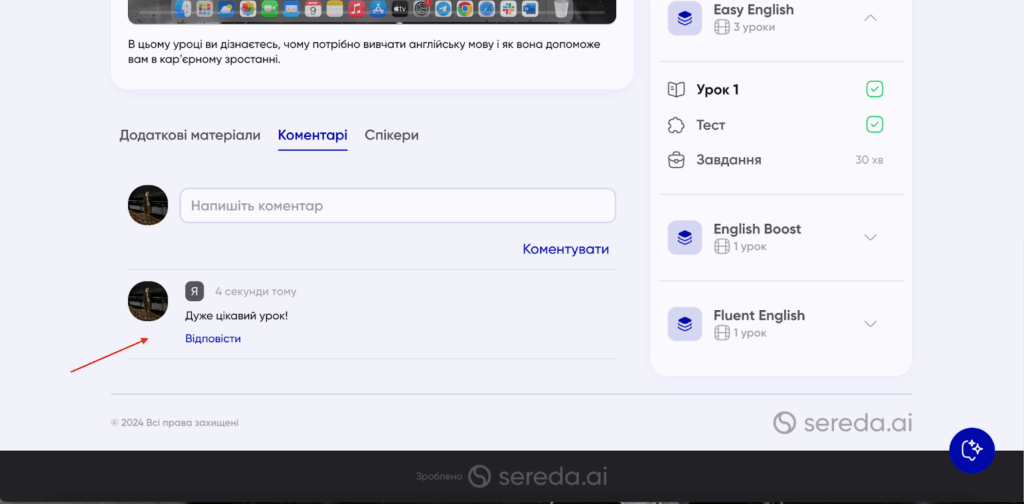Expand the English Boost module
The width and height of the screenshot is (1024, 504).
(870, 237)
